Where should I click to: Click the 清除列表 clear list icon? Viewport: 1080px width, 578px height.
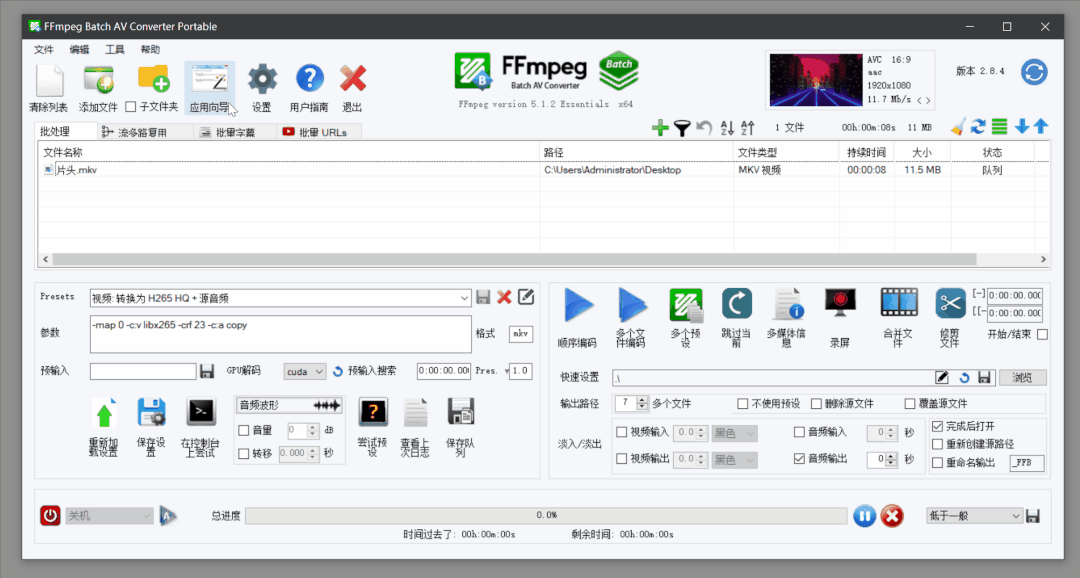click(48, 80)
